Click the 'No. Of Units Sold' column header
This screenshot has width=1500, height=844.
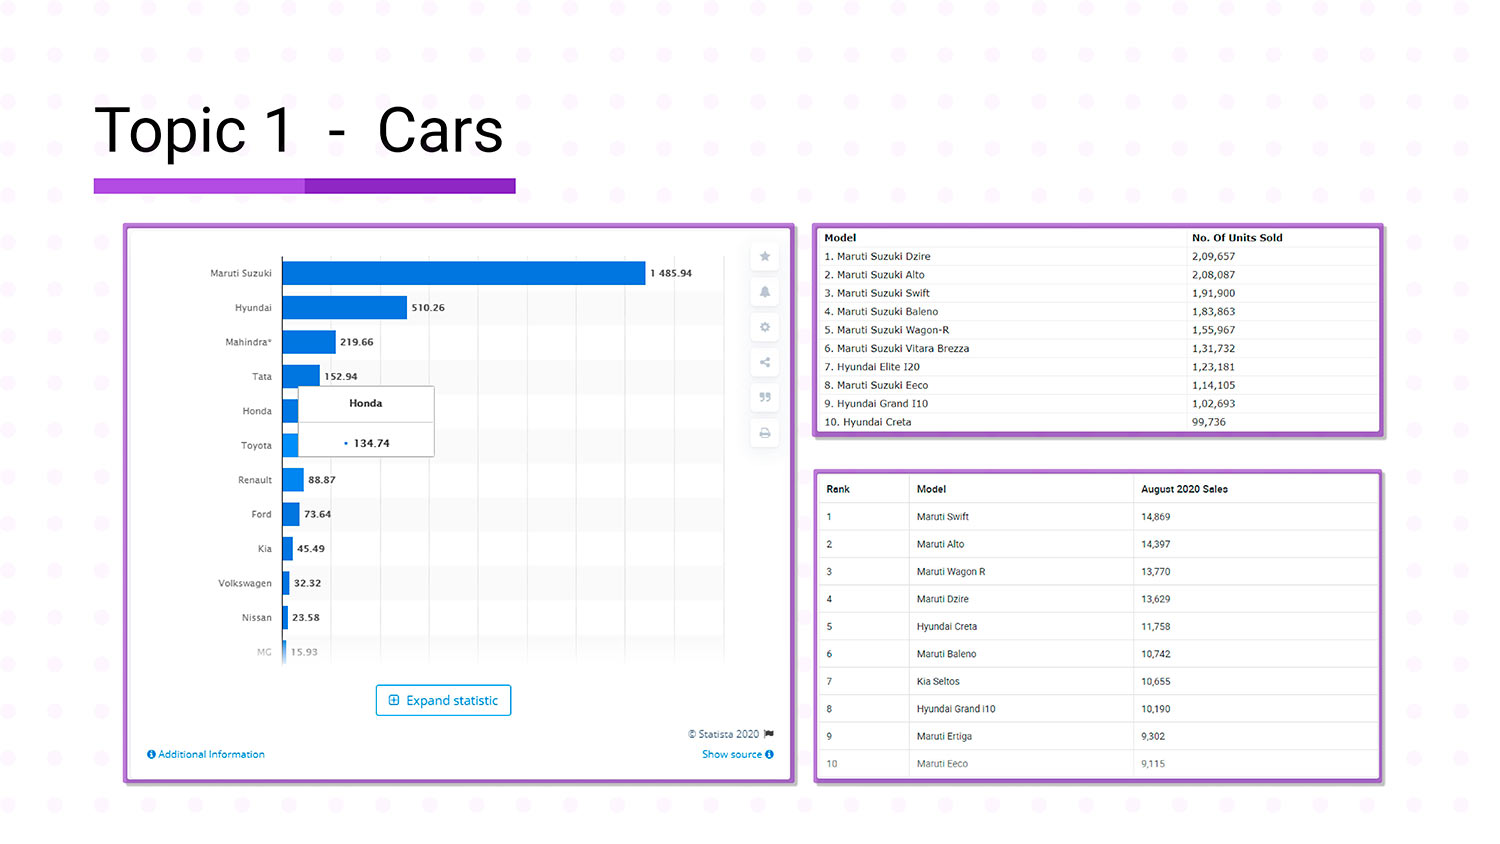[1236, 238]
